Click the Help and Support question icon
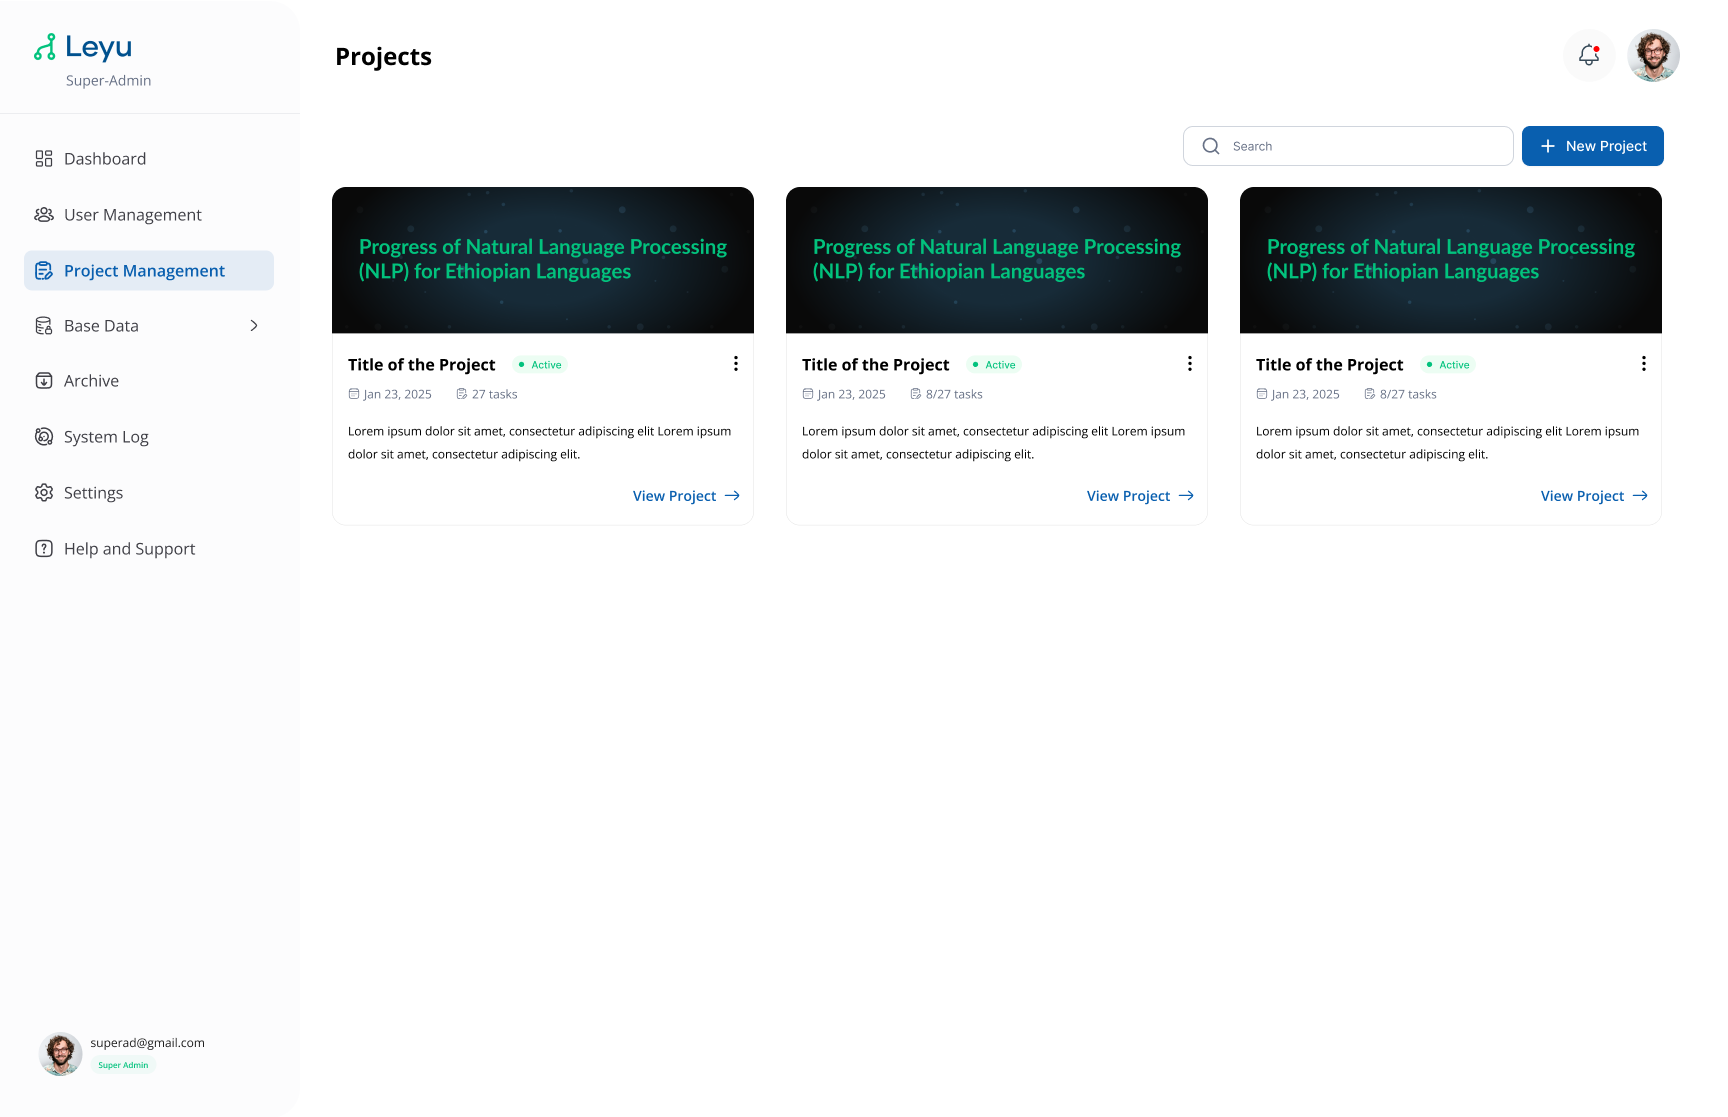Viewport: 1728px width, 1117px height. coord(44,549)
